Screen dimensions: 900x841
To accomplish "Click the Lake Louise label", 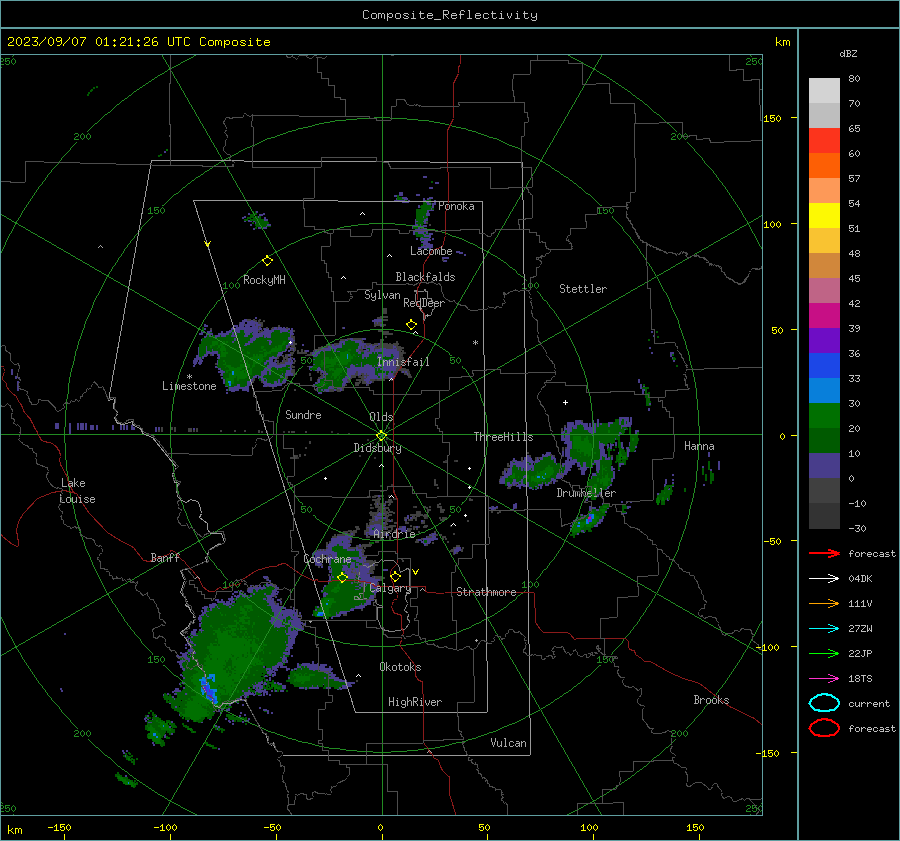I will point(77,491).
